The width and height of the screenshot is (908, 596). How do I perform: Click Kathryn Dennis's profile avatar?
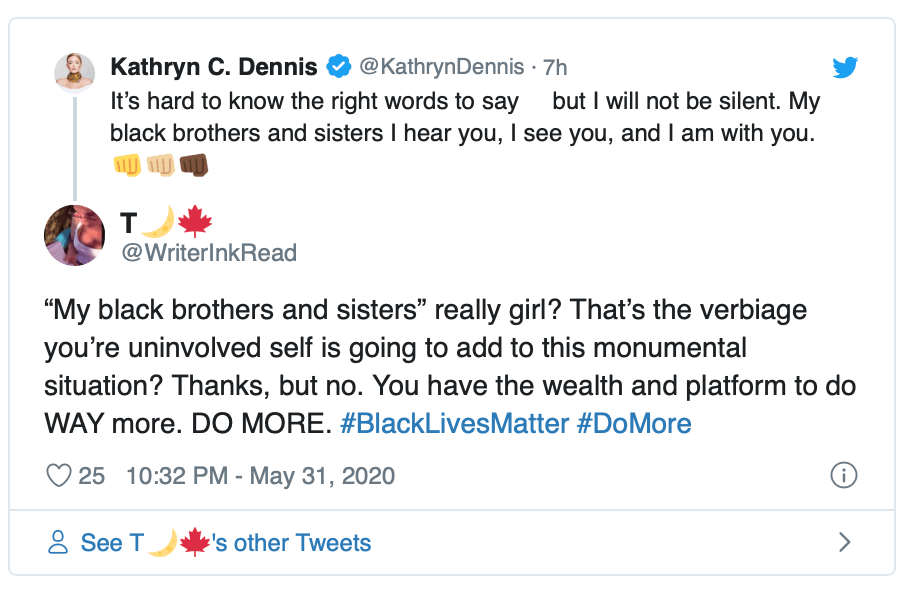[x=75, y=72]
